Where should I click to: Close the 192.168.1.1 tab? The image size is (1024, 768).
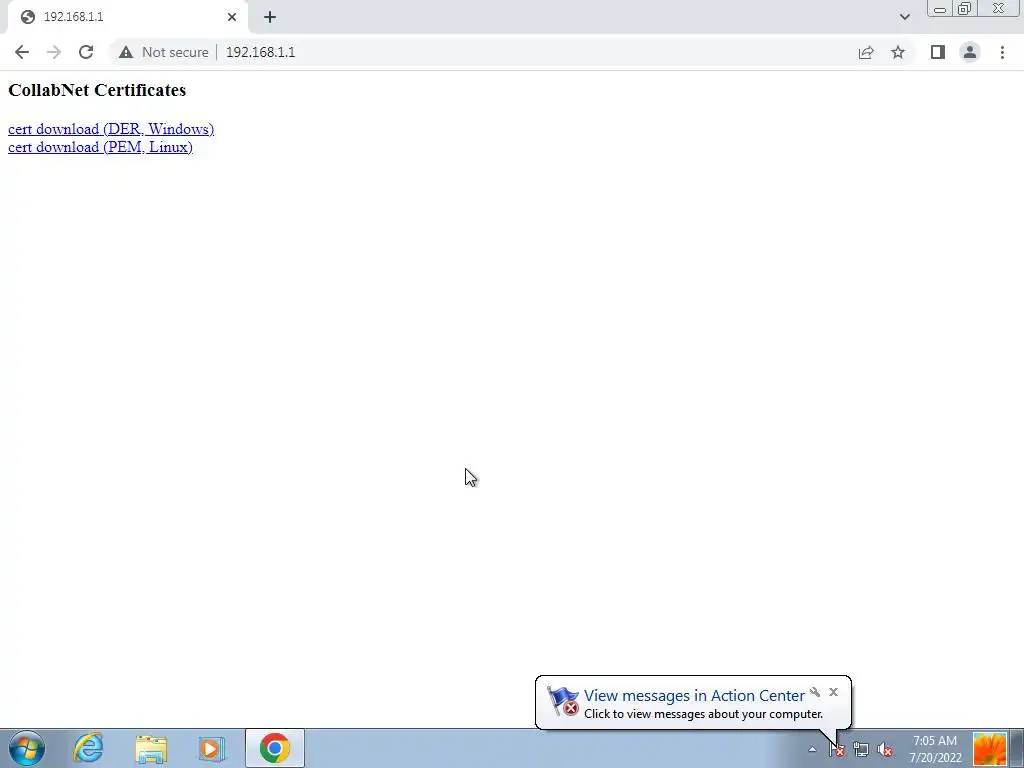(232, 17)
